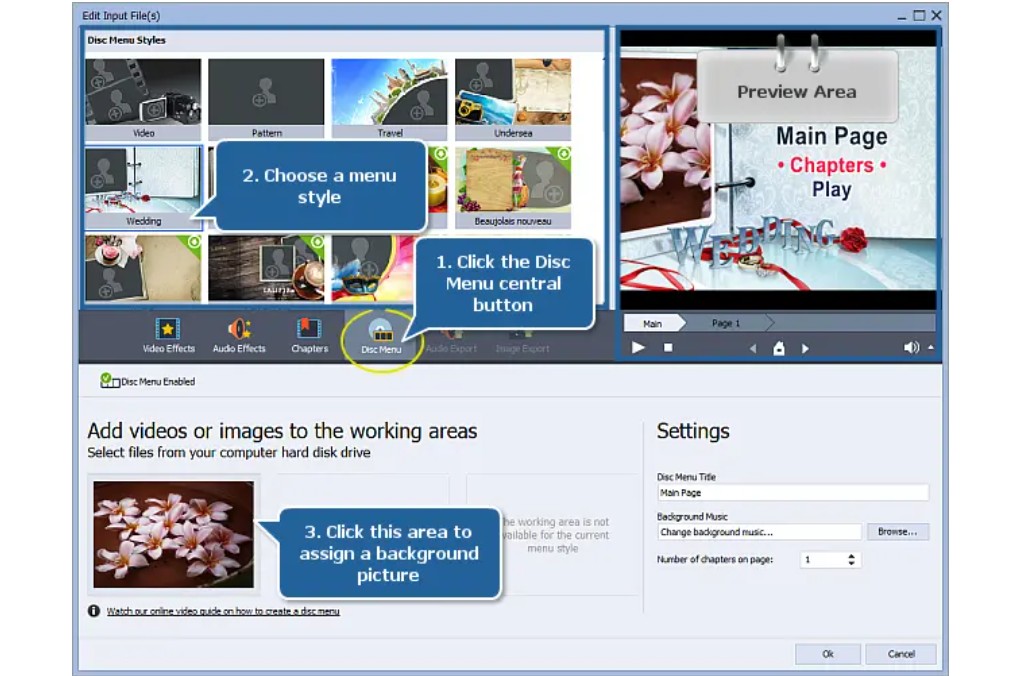The image size is (1022, 676).
Task: Click the flowers background picture thumbnail
Action: pyautogui.click(x=173, y=534)
